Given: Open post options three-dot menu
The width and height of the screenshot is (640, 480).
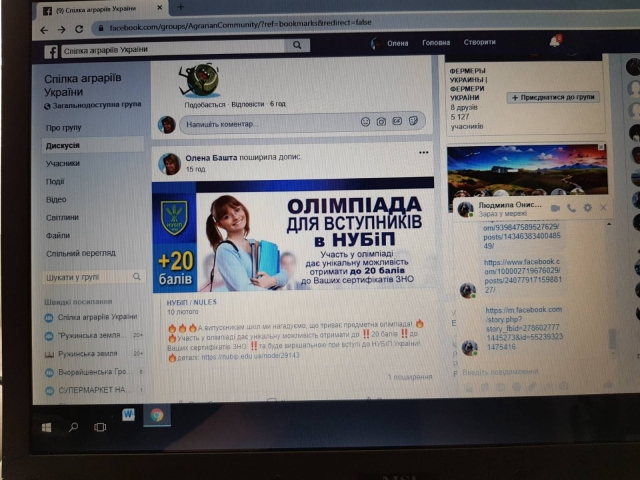Looking at the screenshot, I should pyautogui.click(x=424, y=152).
